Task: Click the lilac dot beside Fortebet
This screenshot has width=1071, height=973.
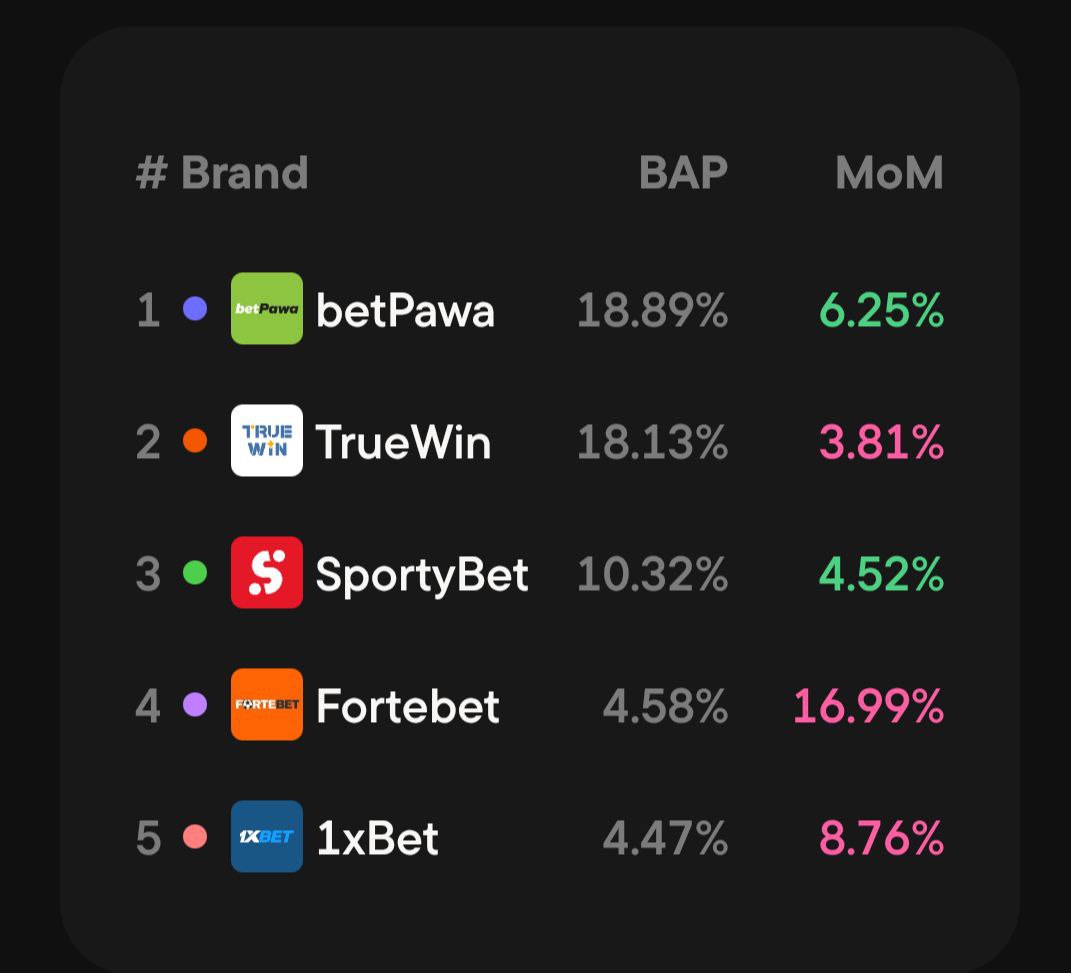Action: tap(195, 704)
